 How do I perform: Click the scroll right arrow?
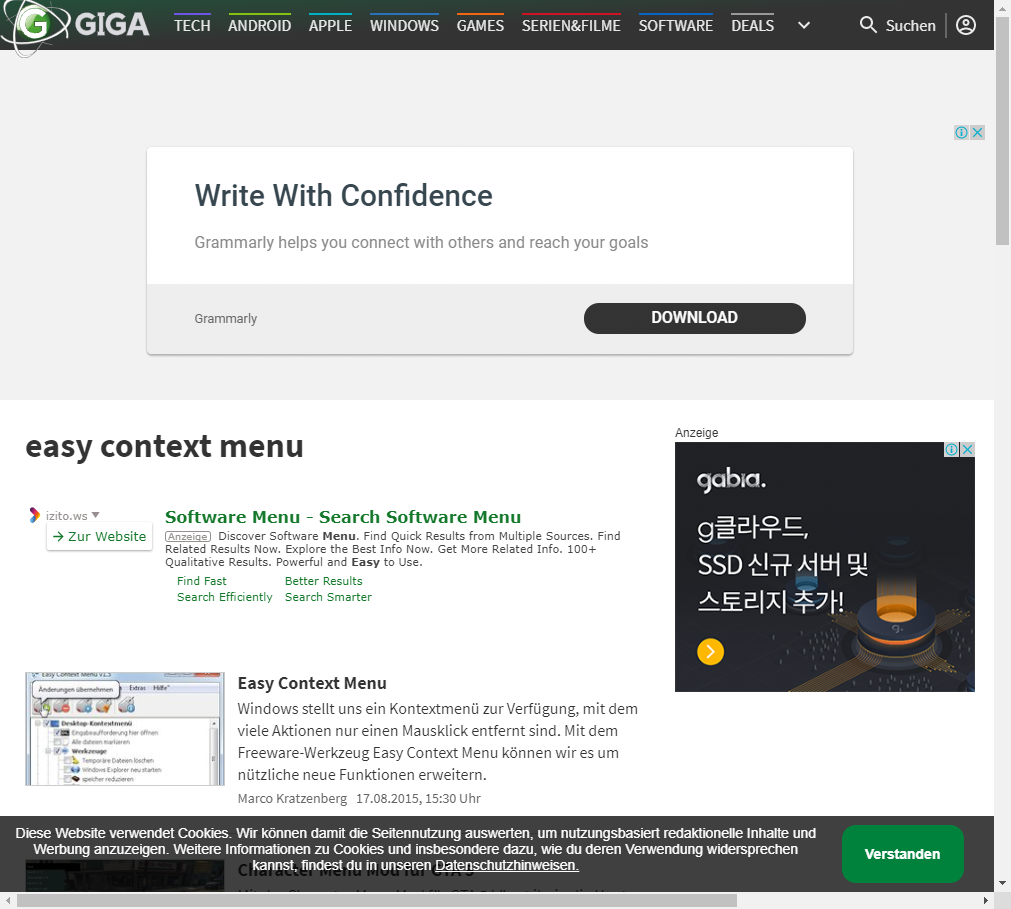[x=985, y=900]
